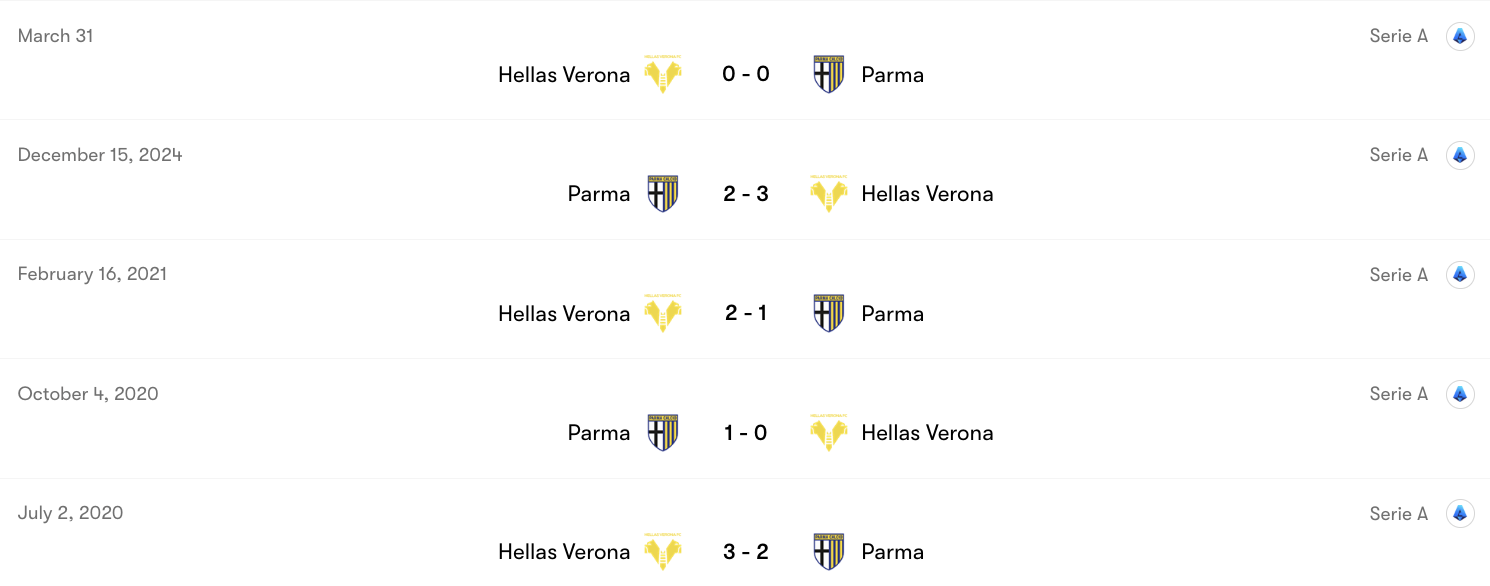The height and width of the screenshot is (586, 1490).
Task: Click the Serie A label on the top row
Action: pos(1398,35)
